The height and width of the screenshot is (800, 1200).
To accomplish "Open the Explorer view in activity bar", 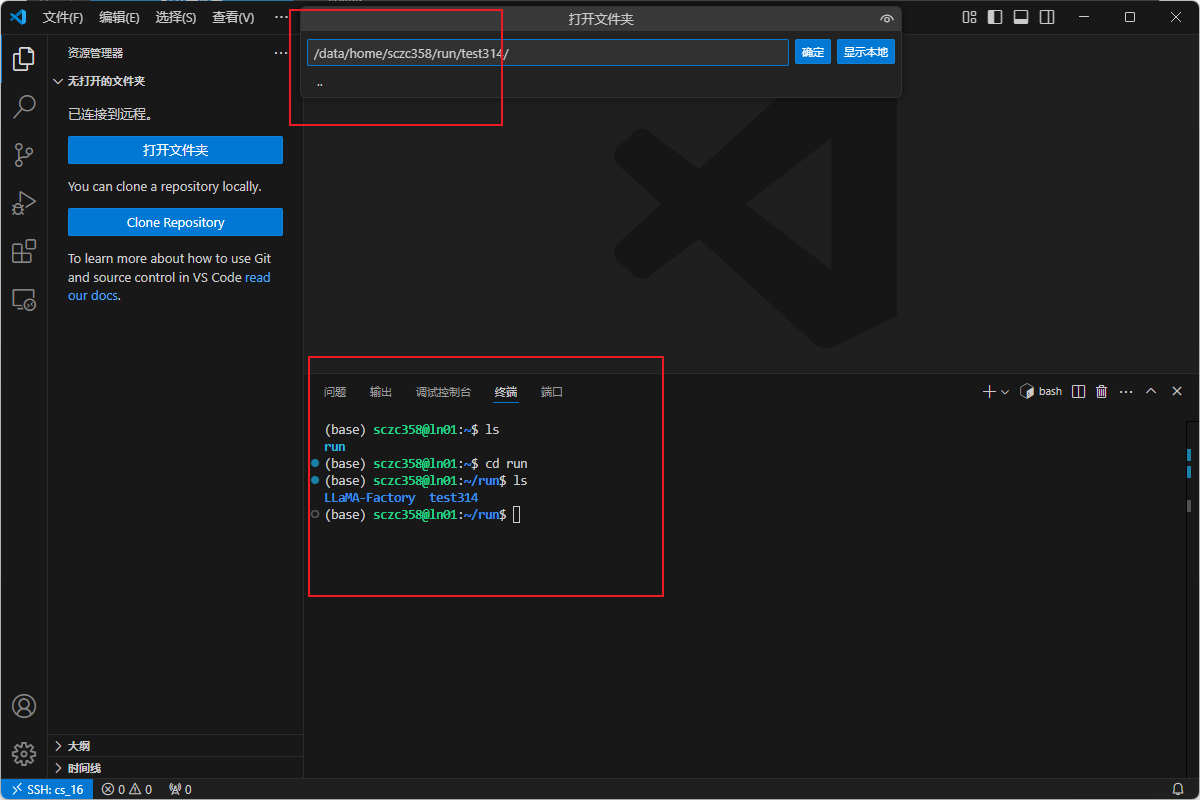I will coord(24,60).
